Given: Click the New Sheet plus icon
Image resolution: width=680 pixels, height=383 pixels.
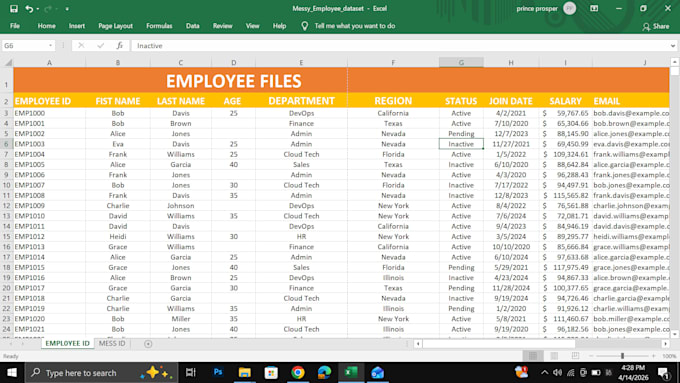Looking at the screenshot, I should coord(148,344).
